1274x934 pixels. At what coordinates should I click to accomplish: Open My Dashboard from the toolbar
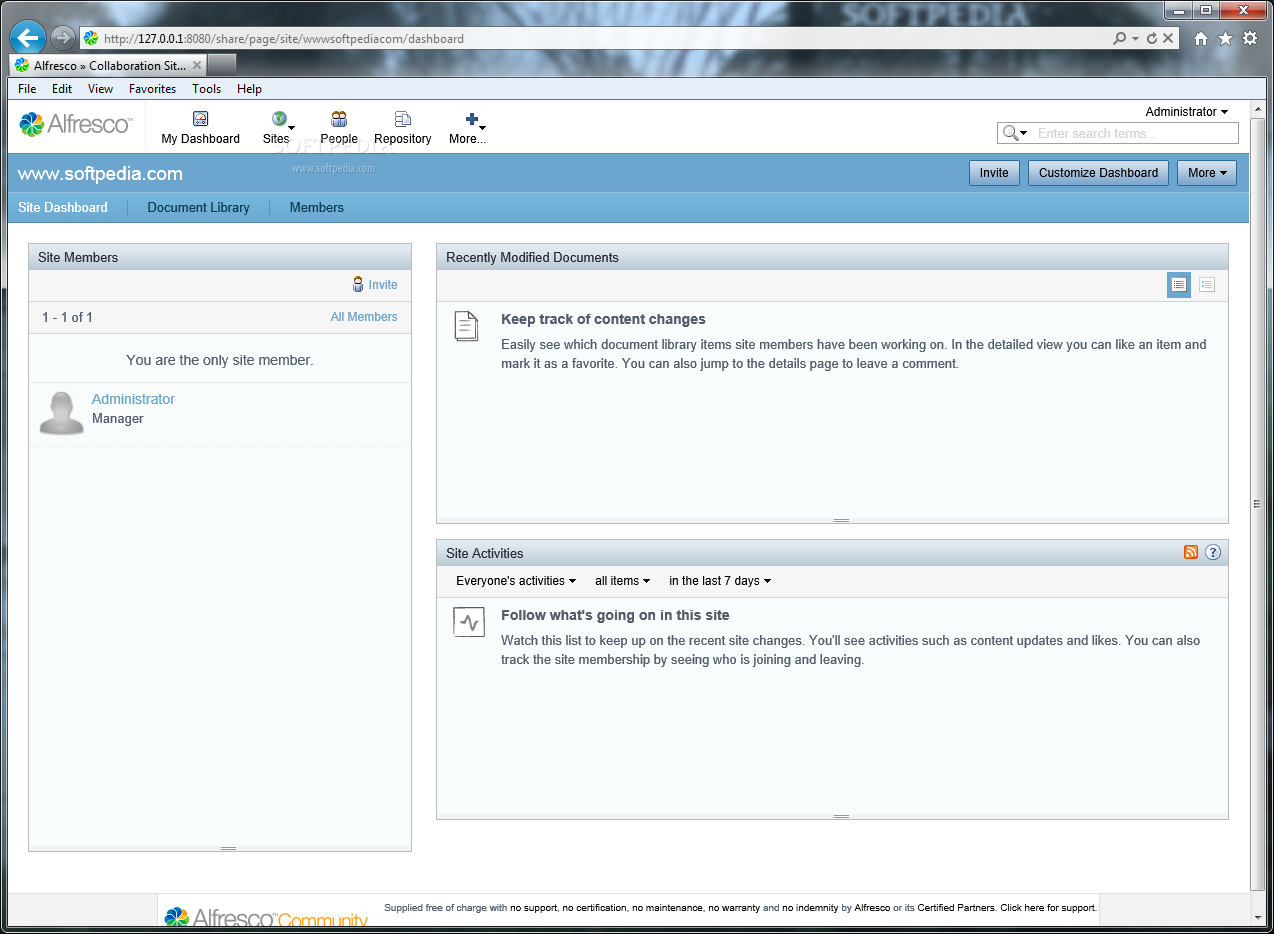tap(200, 128)
